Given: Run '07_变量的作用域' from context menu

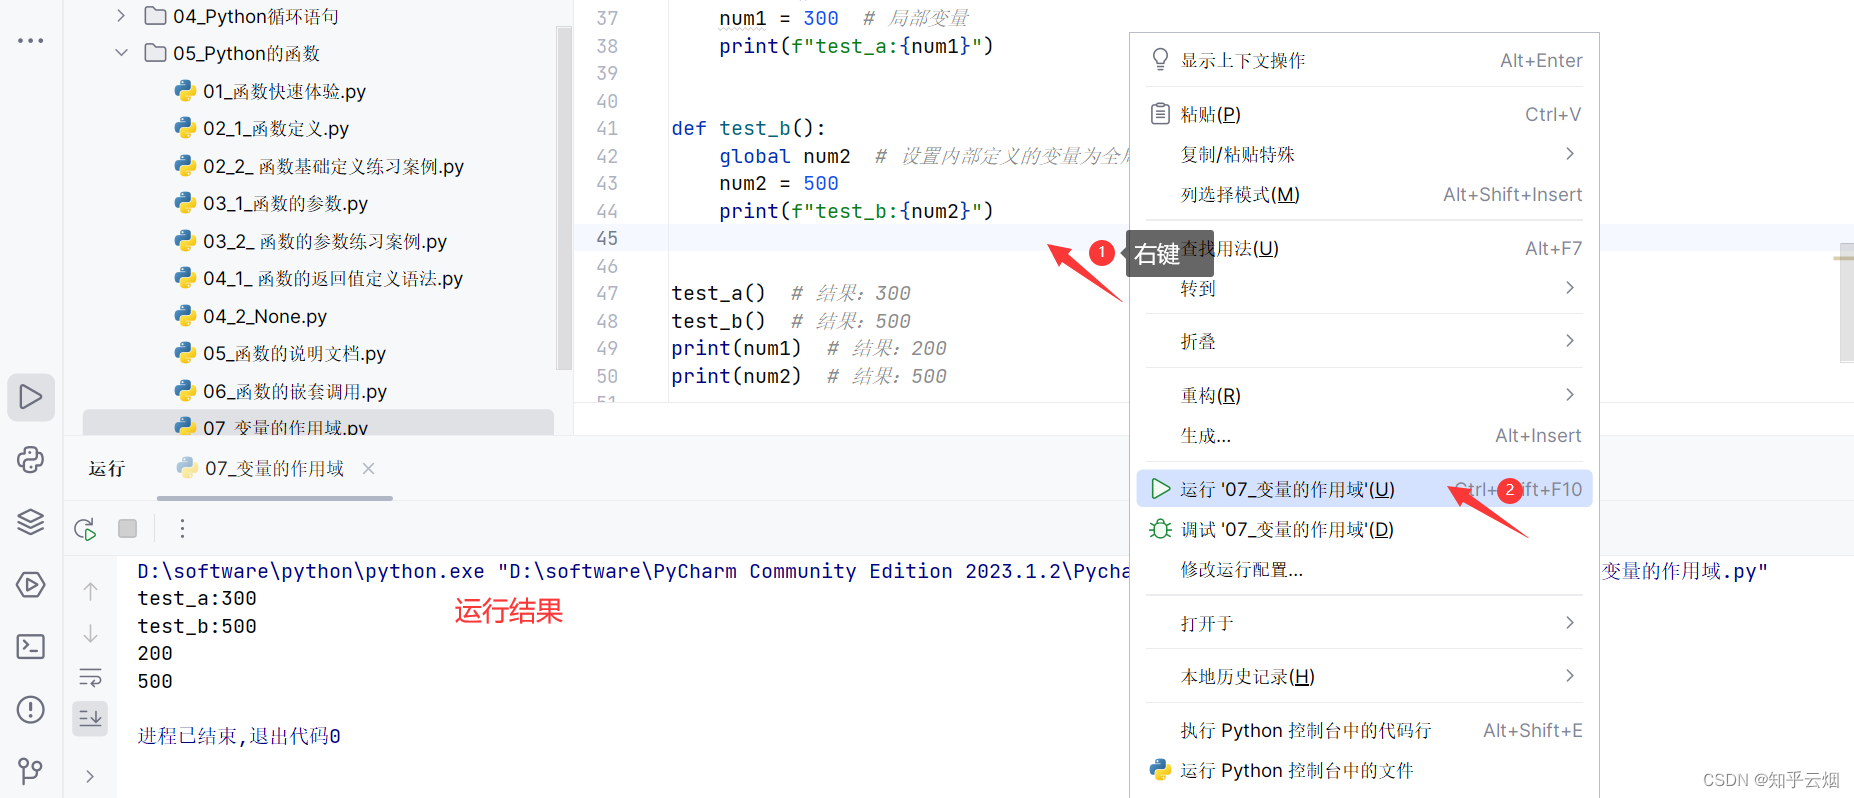Looking at the screenshot, I should [x=1364, y=489].
